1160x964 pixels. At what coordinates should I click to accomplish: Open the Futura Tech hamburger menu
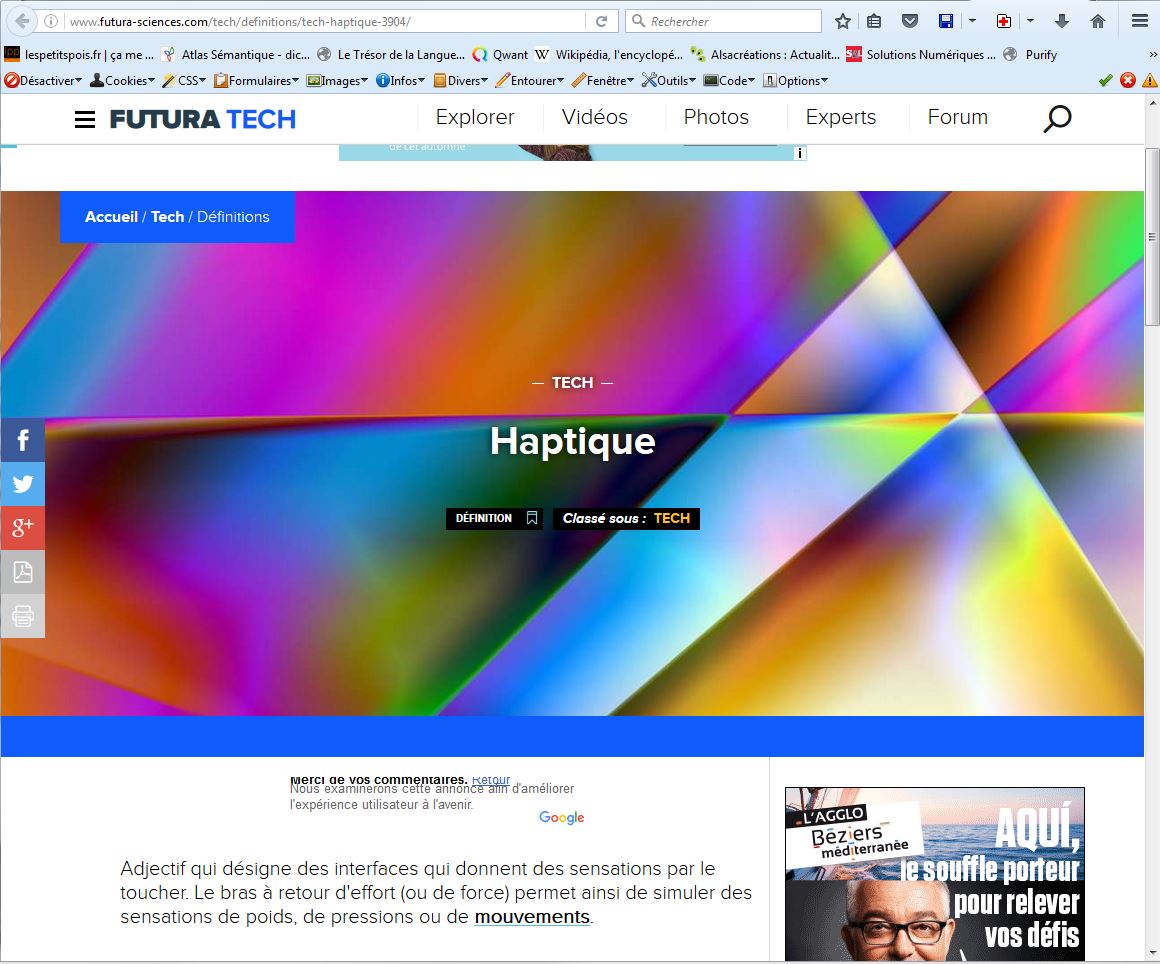click(85, 120)
